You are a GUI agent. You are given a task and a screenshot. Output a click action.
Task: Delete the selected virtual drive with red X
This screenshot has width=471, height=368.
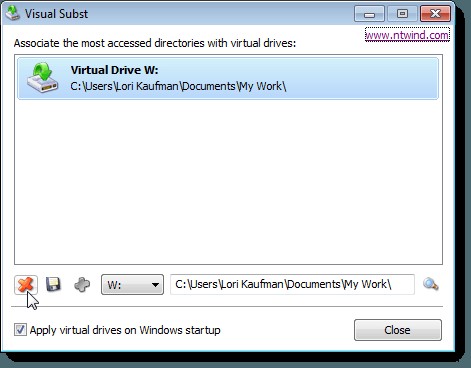click(26, 285)
